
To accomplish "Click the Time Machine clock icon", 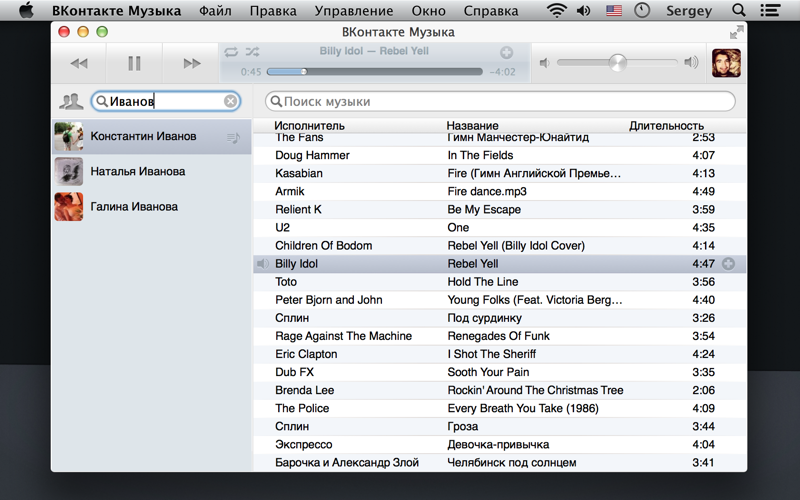I will pos(642,10).
